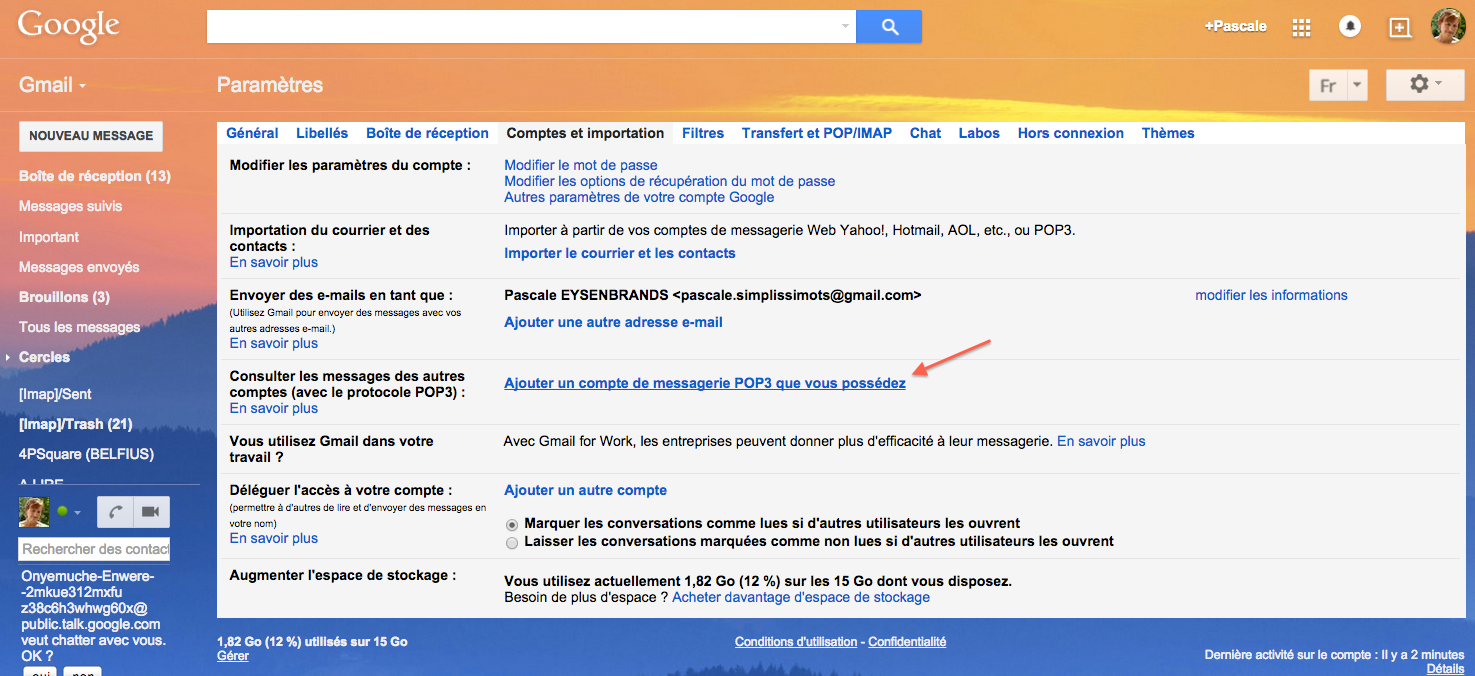The image size is (1475, 676).
Task: Open the account profile picture menu
Action: click(x=1447, y=26)
